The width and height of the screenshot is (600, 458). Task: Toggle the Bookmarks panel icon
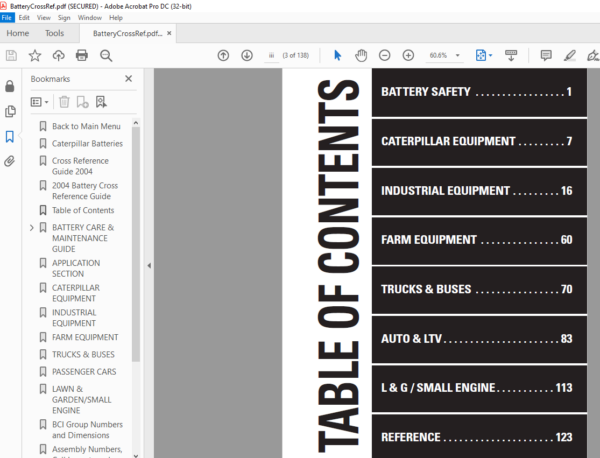coord(10,137)
